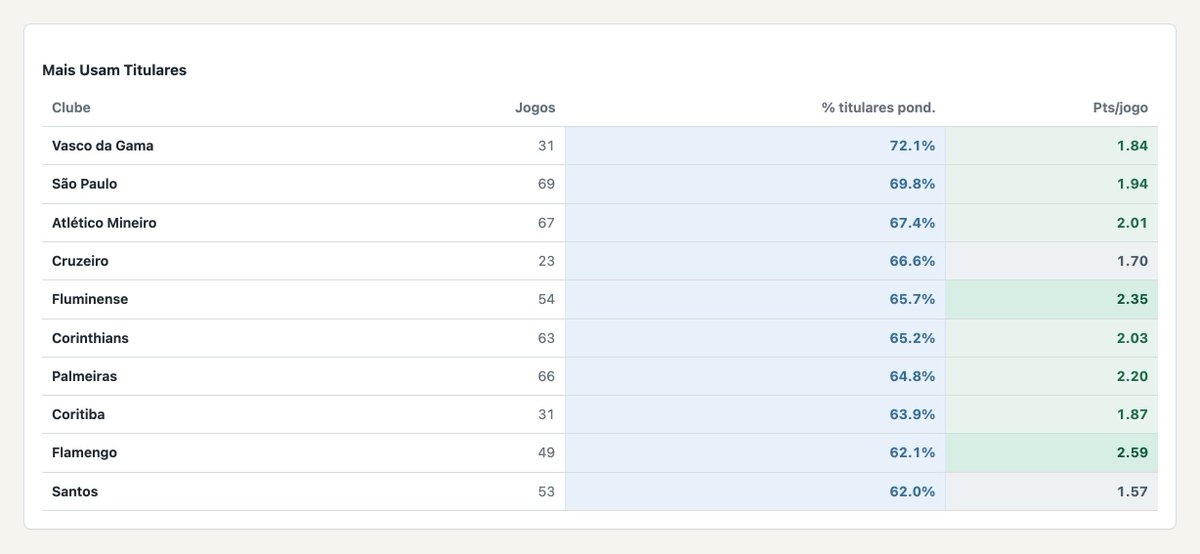Click the 67.4% percentage cell
The image size is (1200, 554).
755,222
